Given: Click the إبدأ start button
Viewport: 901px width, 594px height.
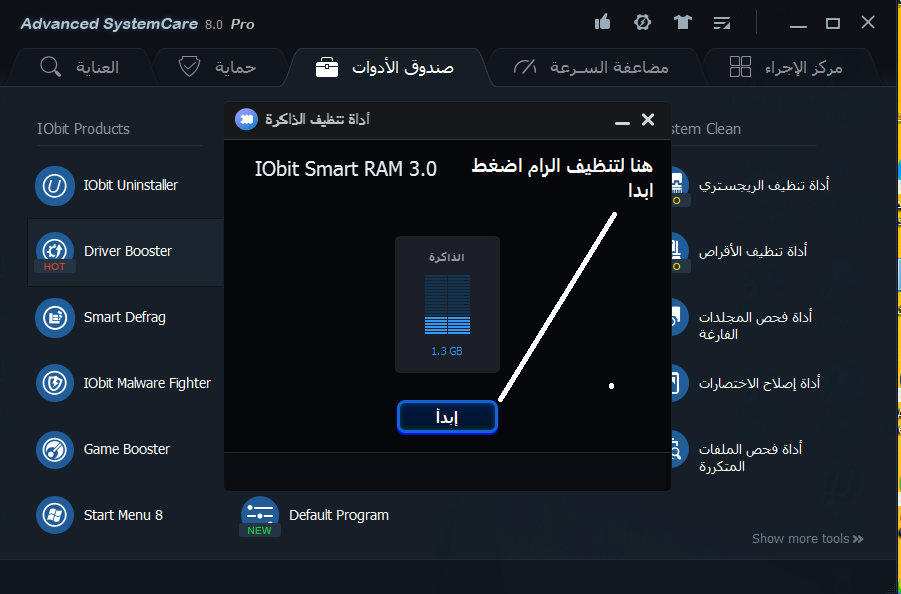Looking at the screenshot, I should coord(447,417).
